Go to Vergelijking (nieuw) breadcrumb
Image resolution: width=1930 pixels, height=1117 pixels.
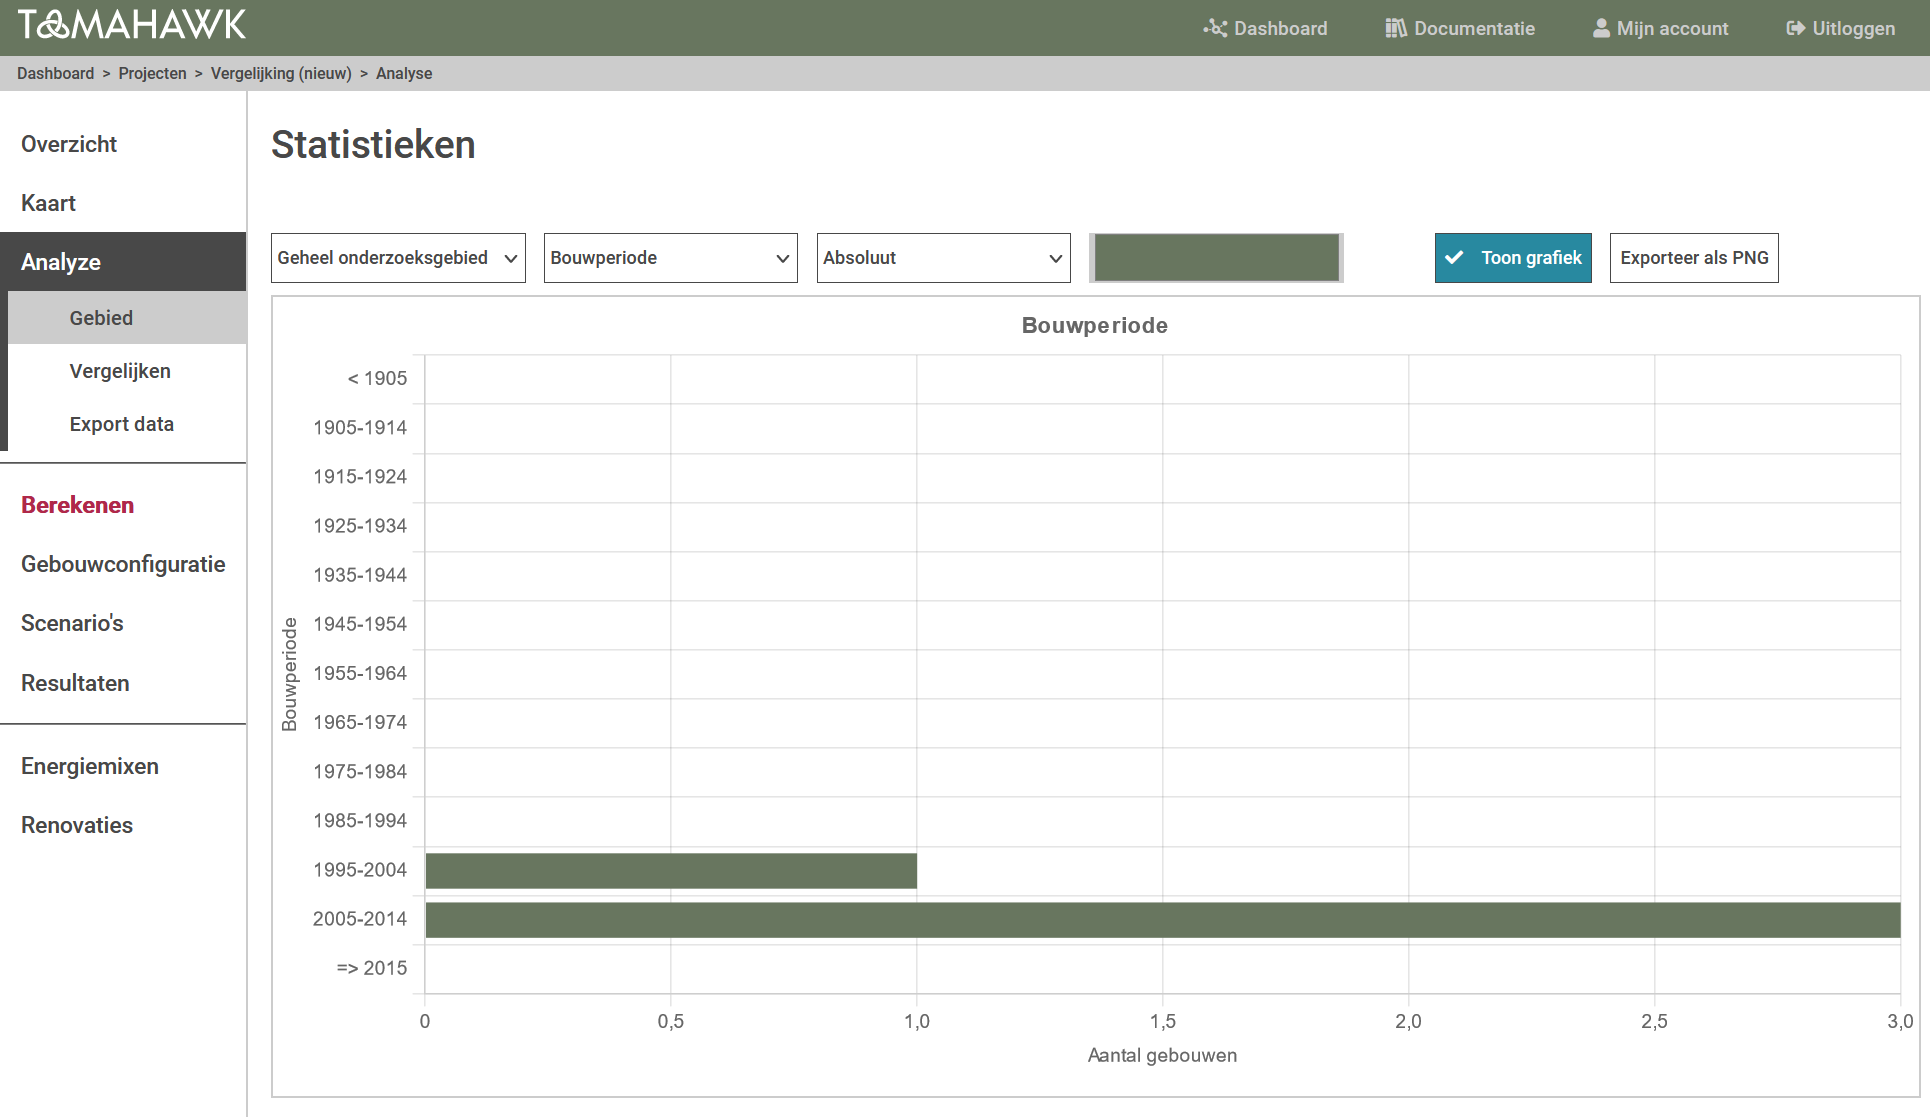click(x=281, y=73)
